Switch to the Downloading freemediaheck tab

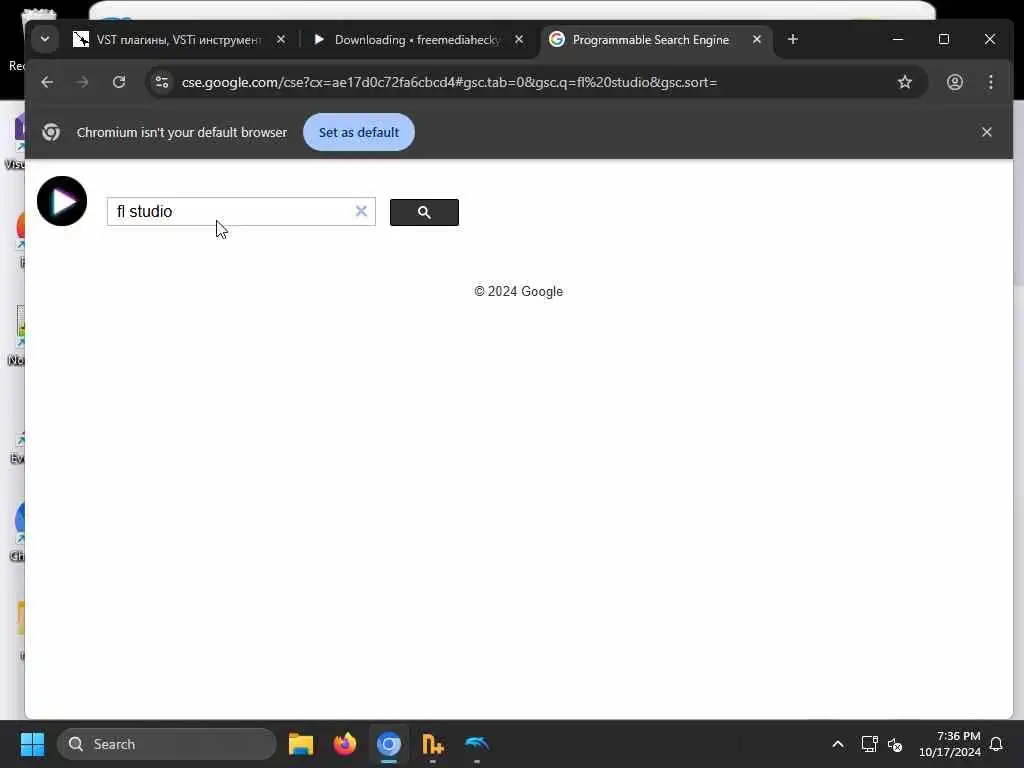[417, 40]
